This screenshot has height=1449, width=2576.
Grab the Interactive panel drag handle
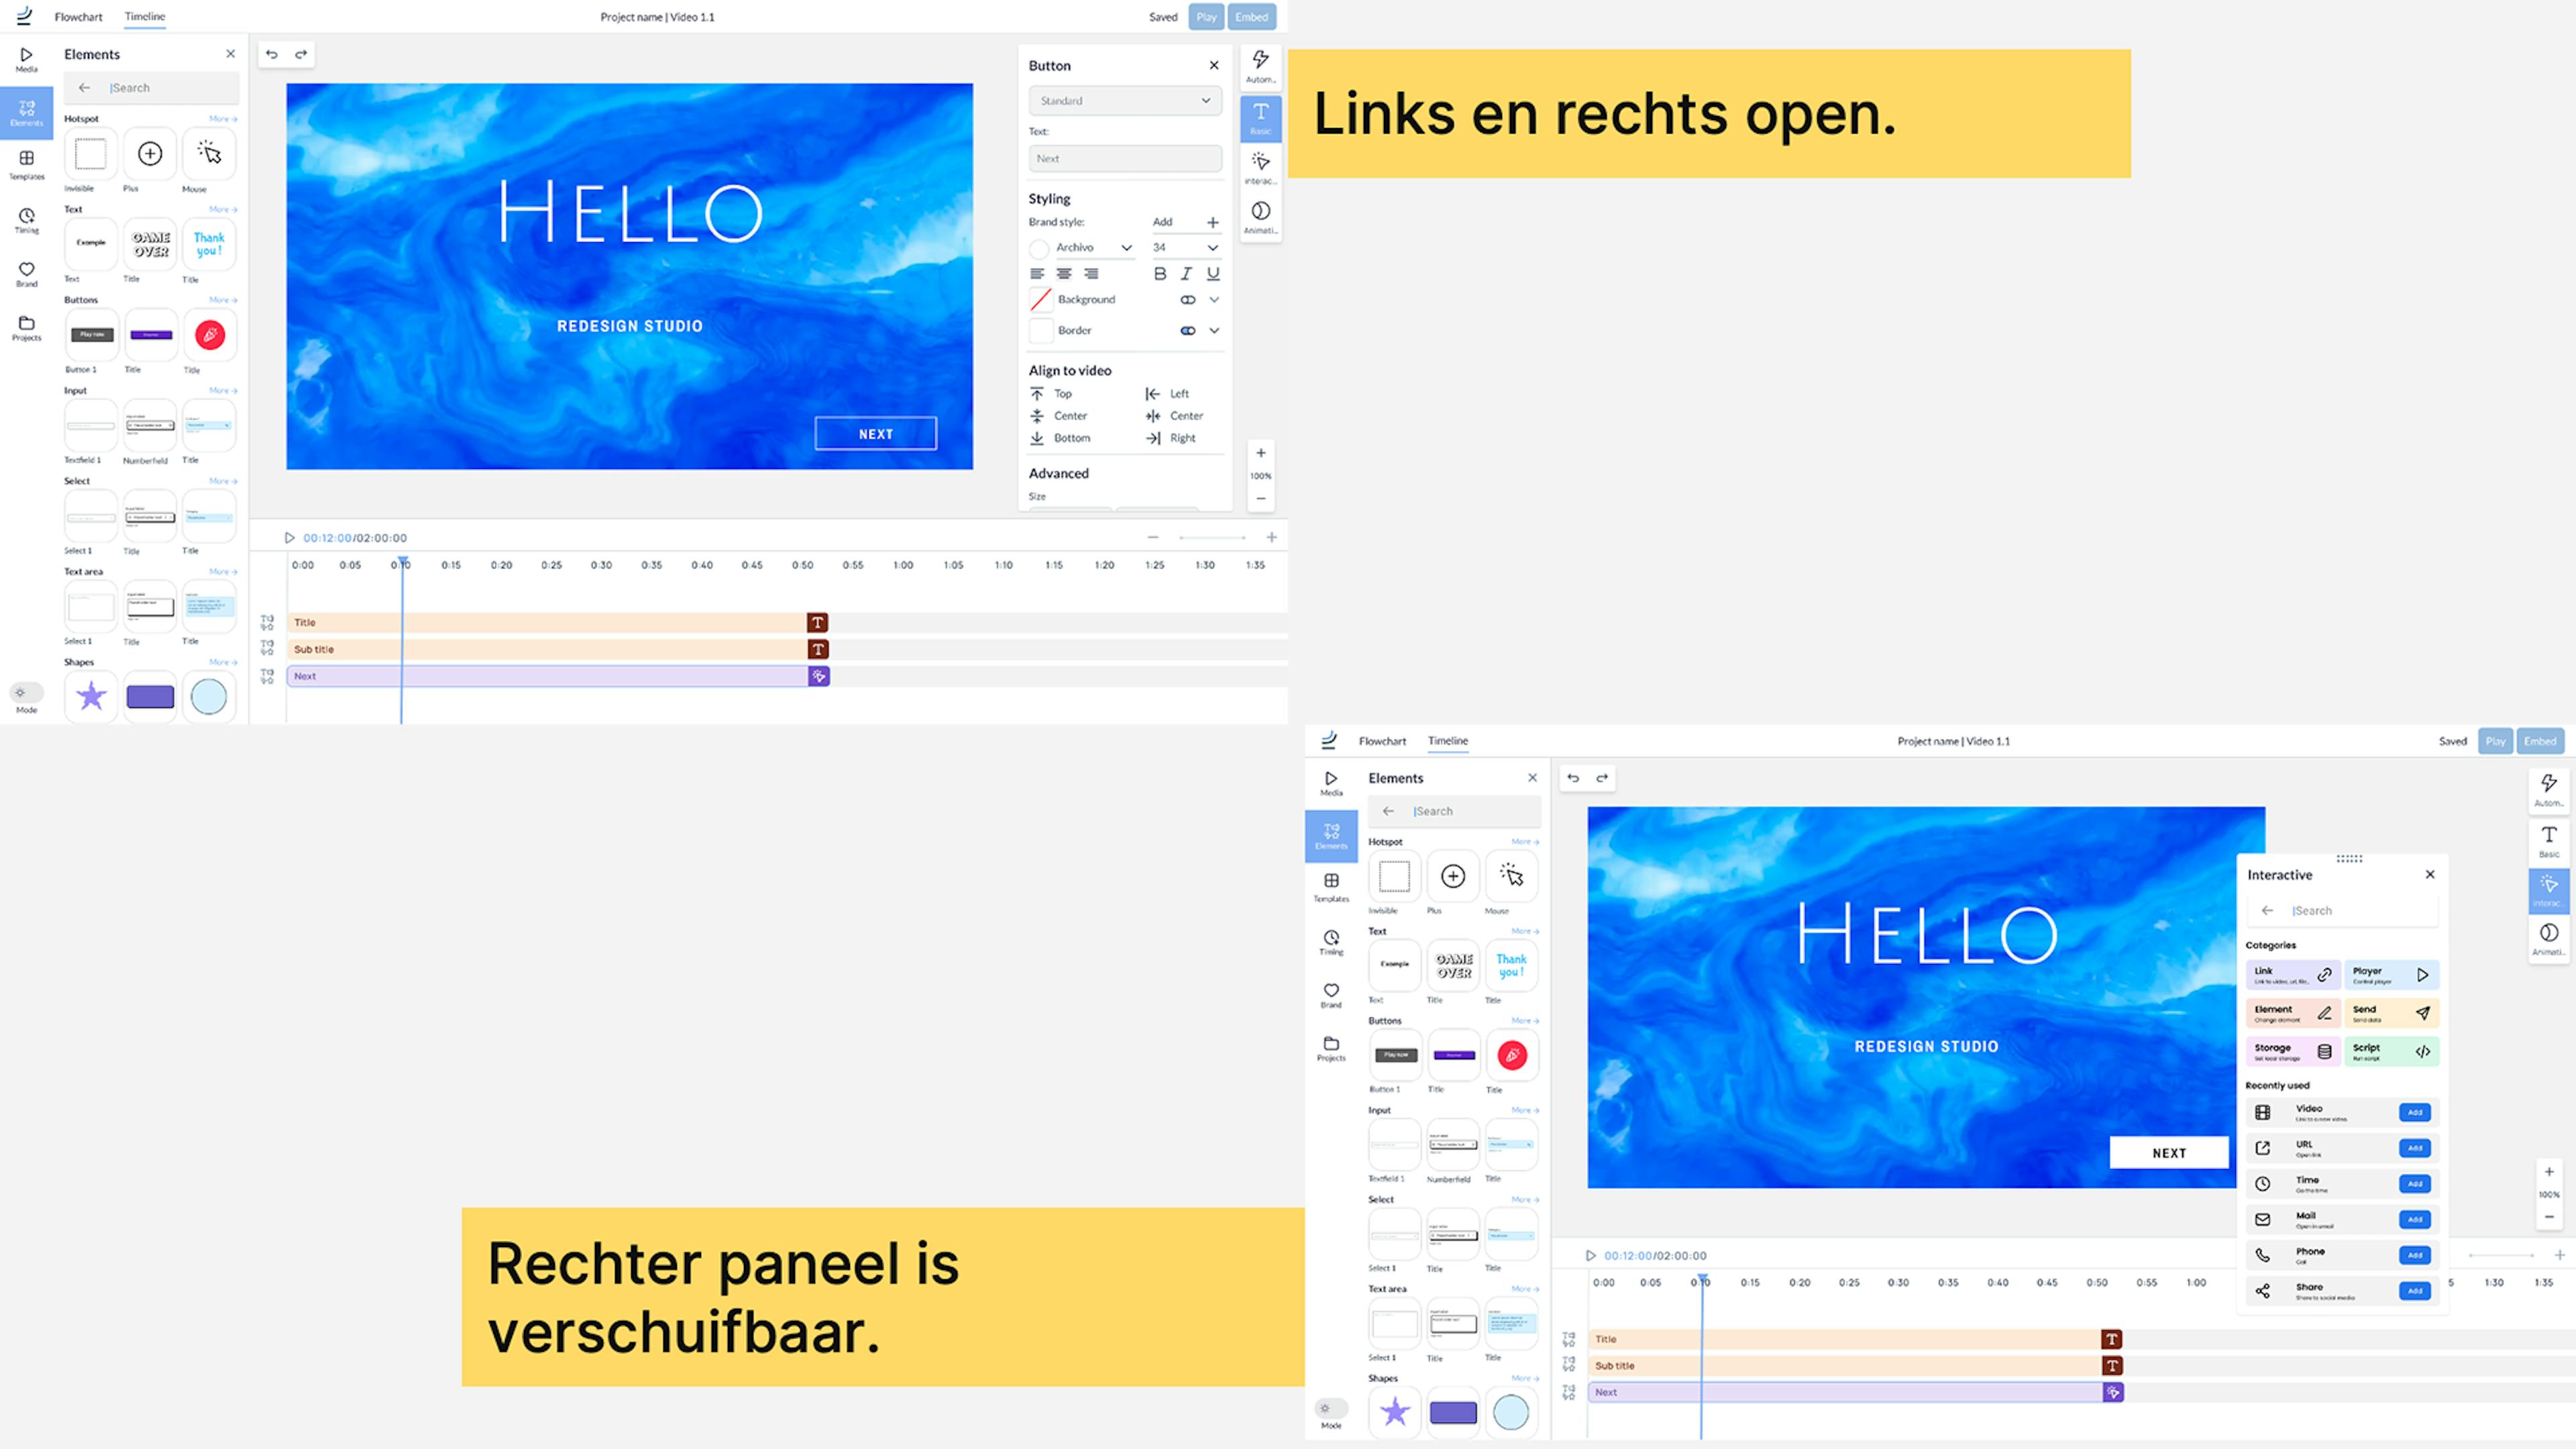pyautogui.click(x=2349, y=858)
